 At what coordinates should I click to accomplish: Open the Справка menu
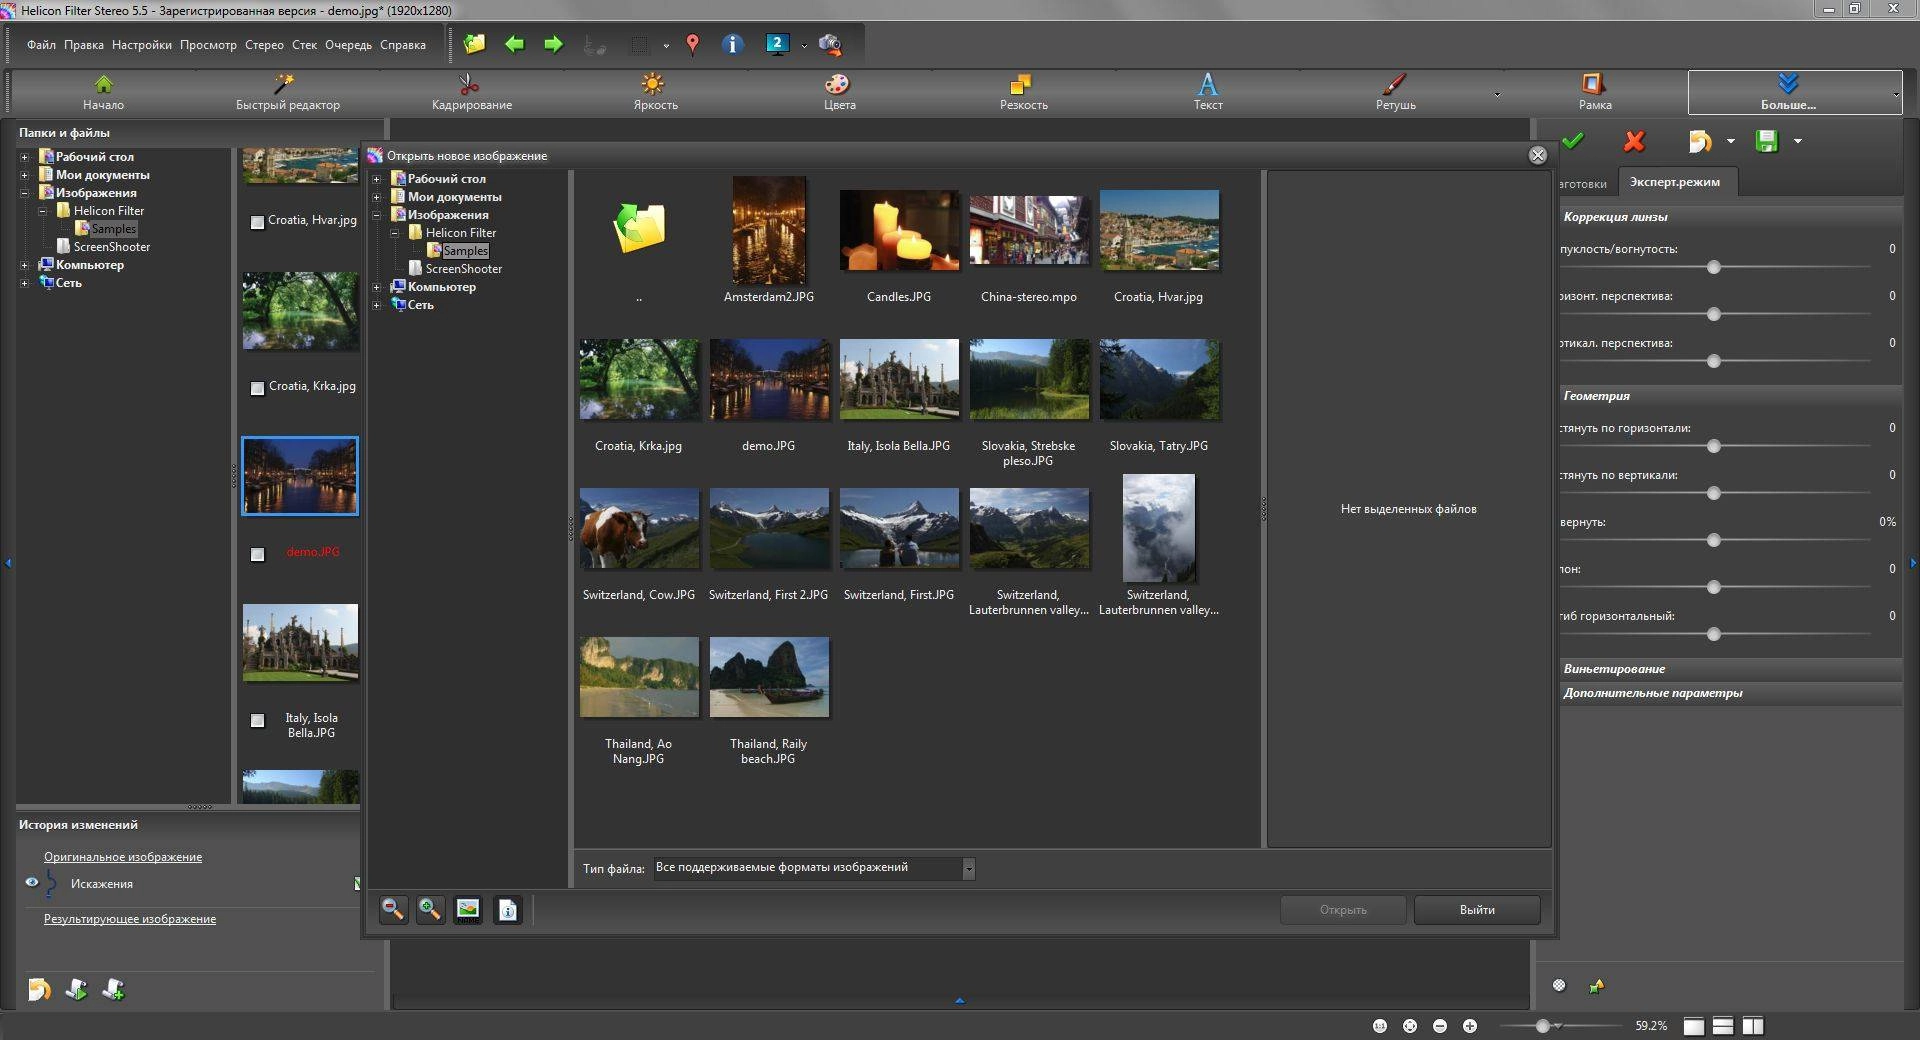(x=403, y=45)
